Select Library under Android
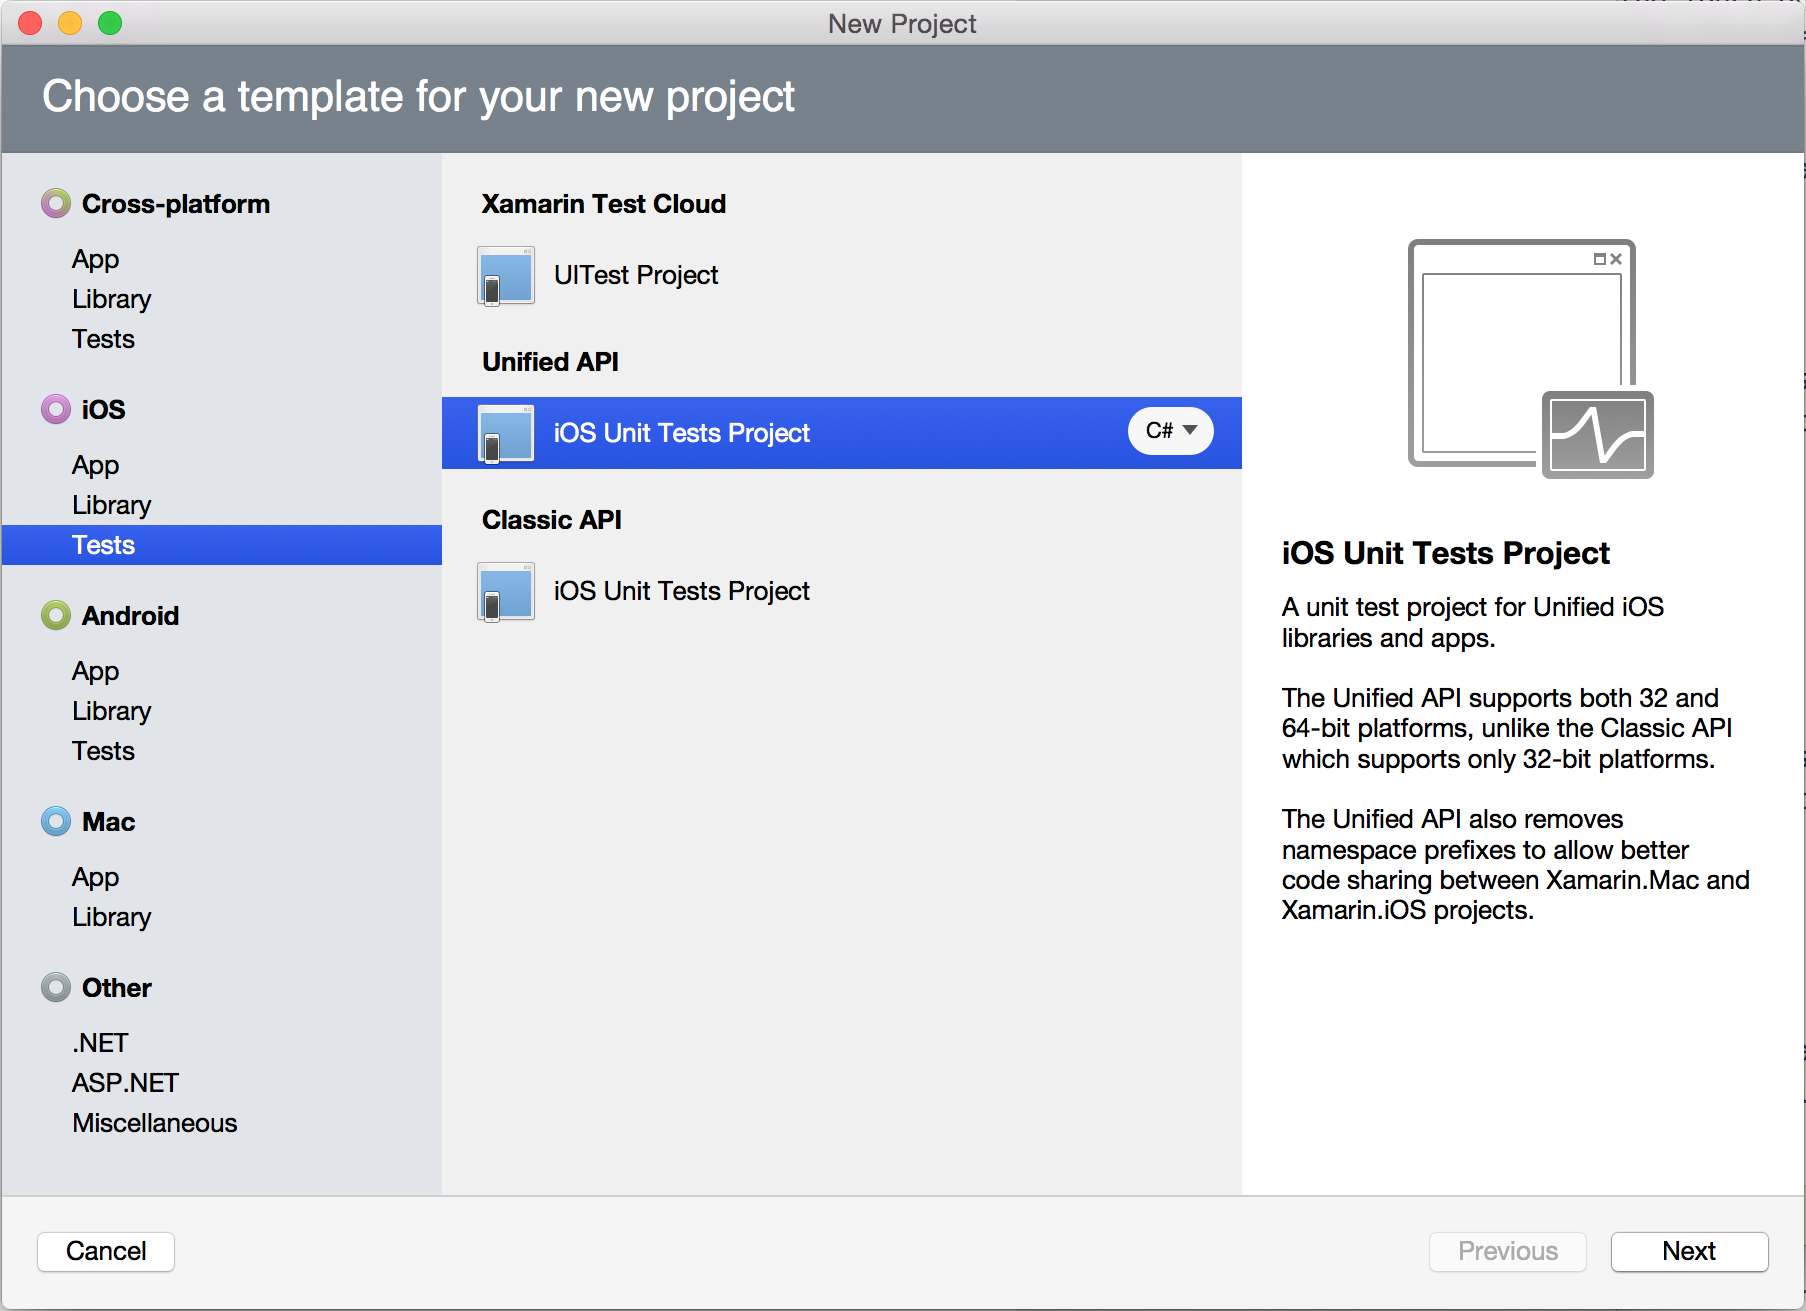 tap(112, 711)
